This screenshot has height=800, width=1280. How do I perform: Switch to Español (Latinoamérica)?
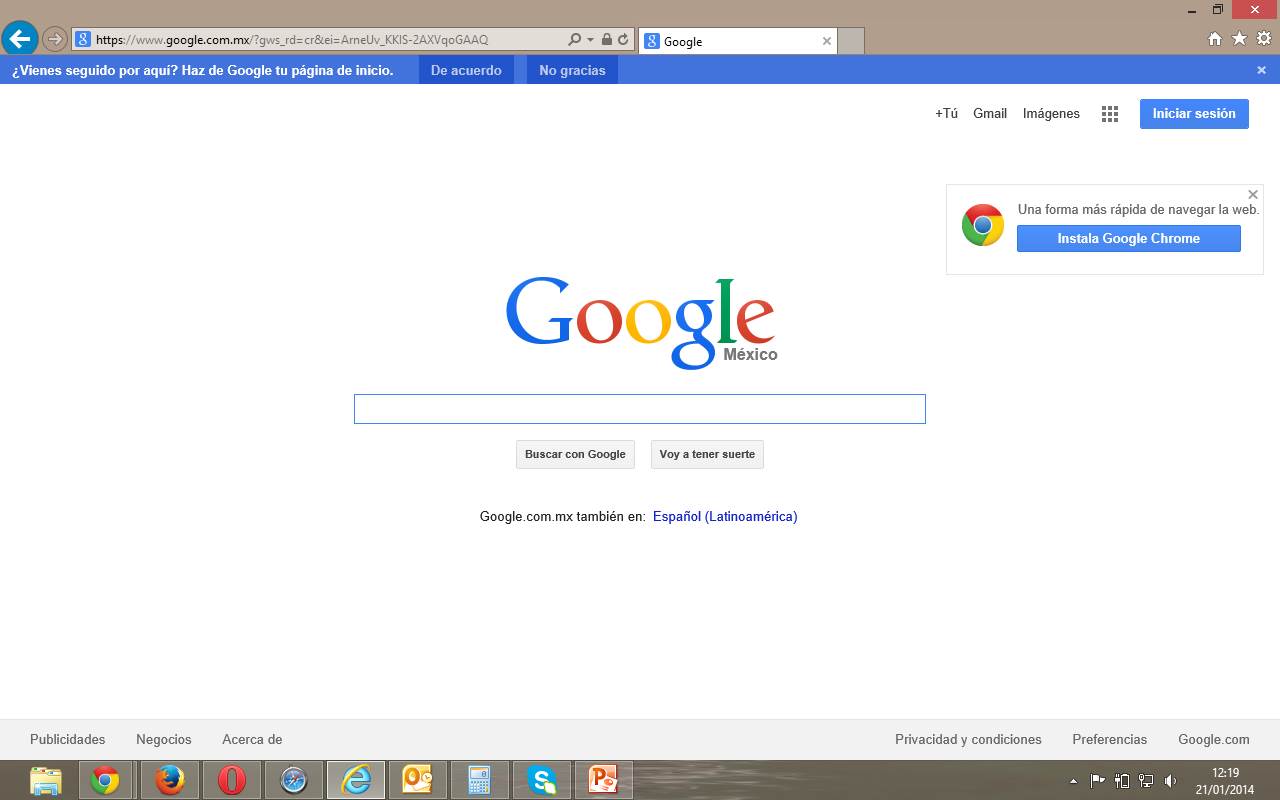[x=725, y=516]
